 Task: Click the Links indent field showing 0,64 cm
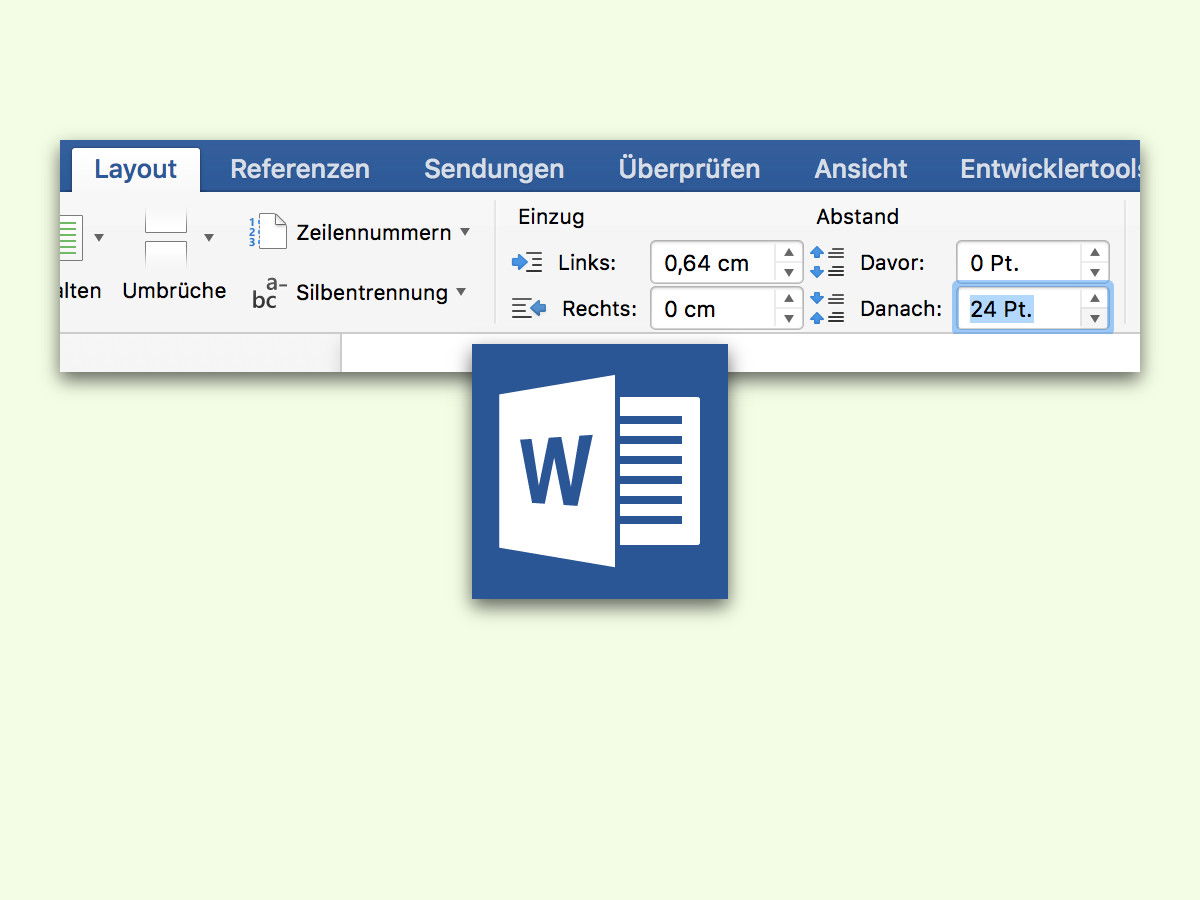coord(712,263)
